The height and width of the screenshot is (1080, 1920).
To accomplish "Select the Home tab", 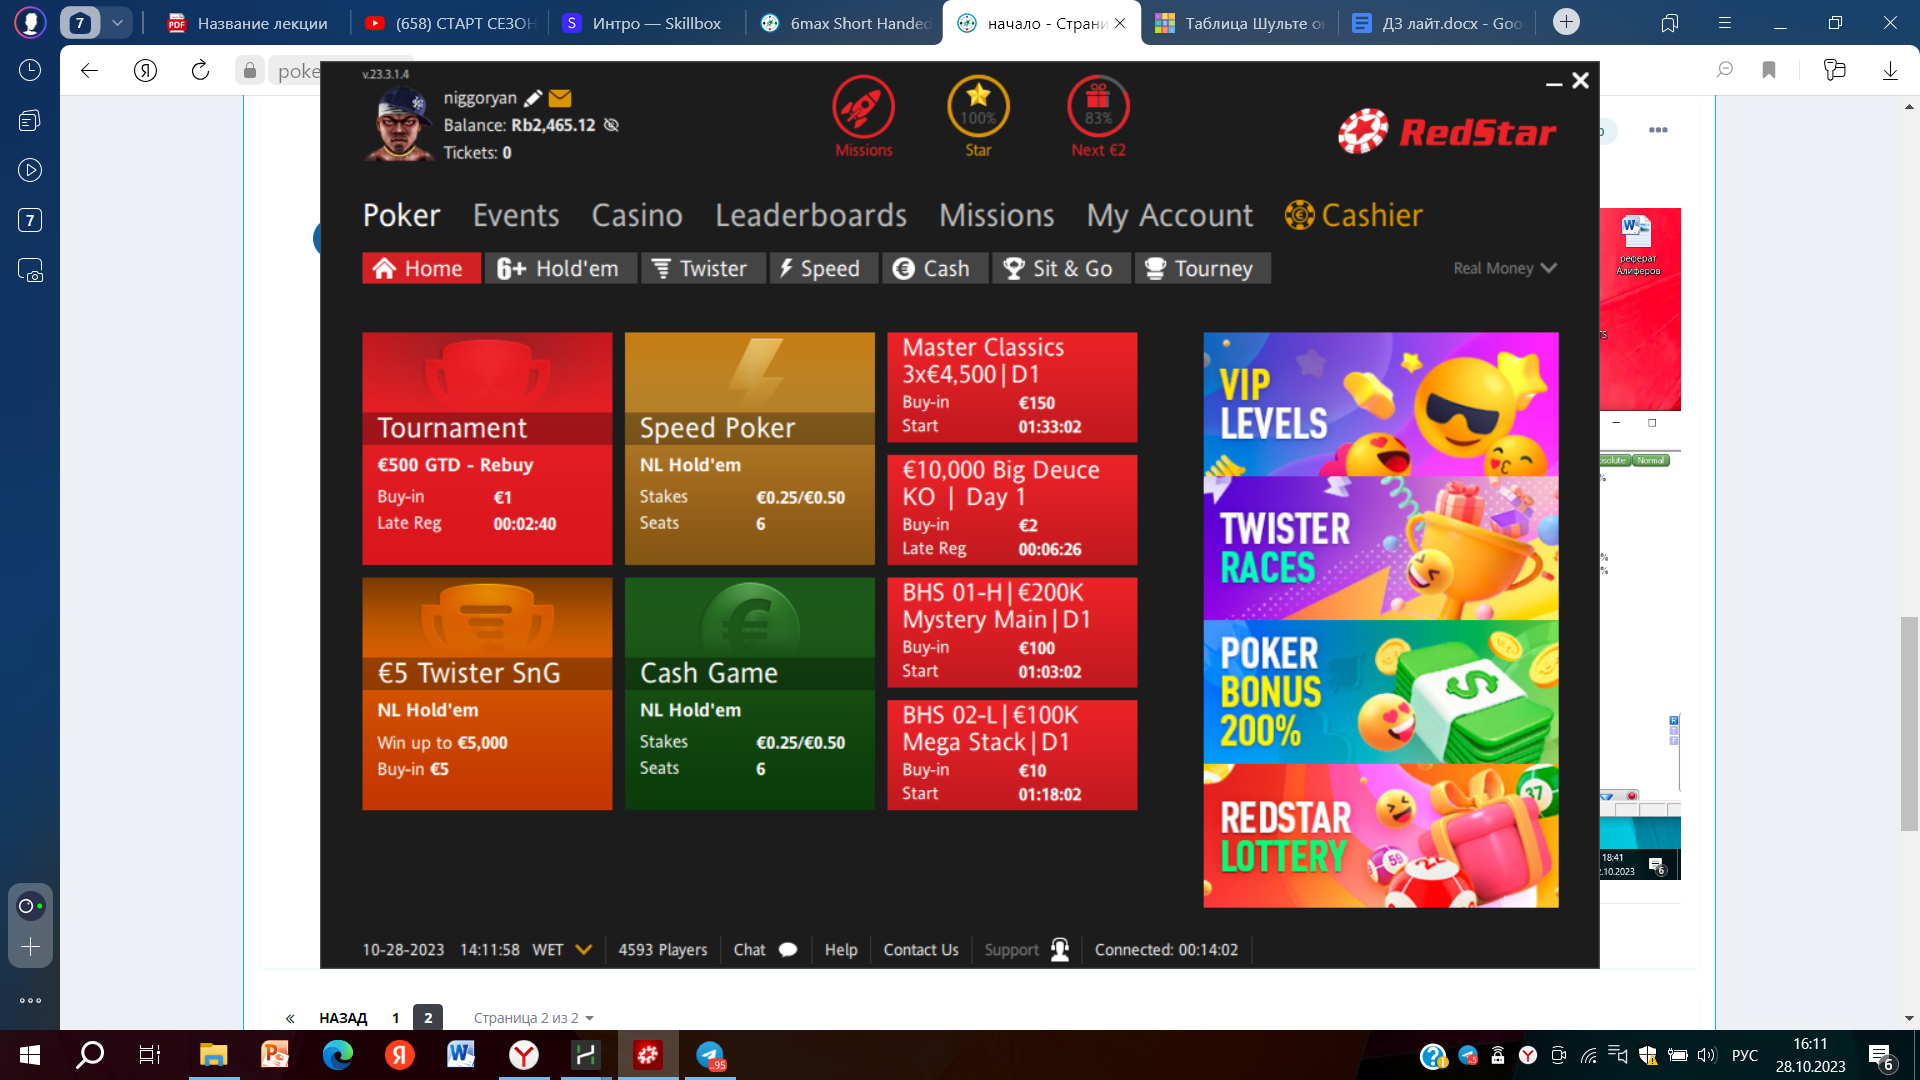I will (421, 268).
